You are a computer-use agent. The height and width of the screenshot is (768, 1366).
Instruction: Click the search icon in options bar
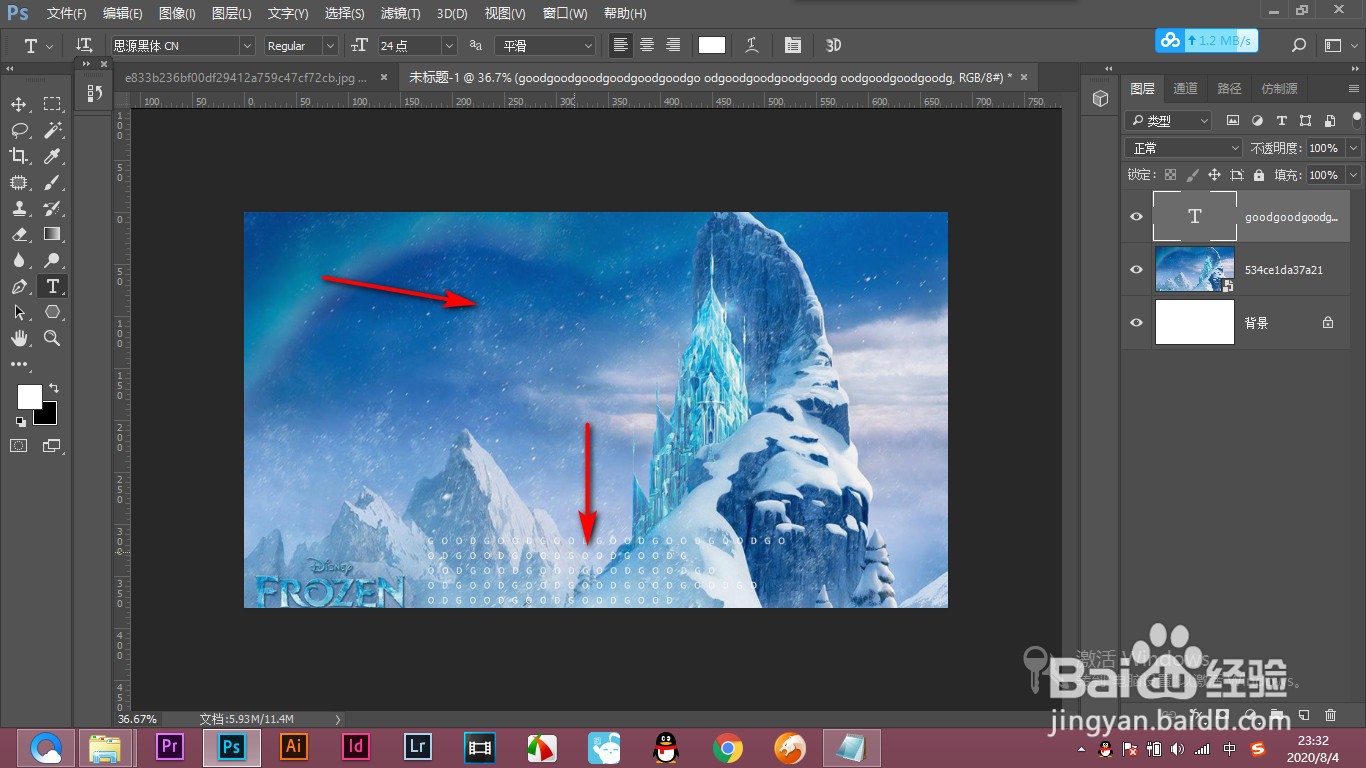[x=1299, y=46]
